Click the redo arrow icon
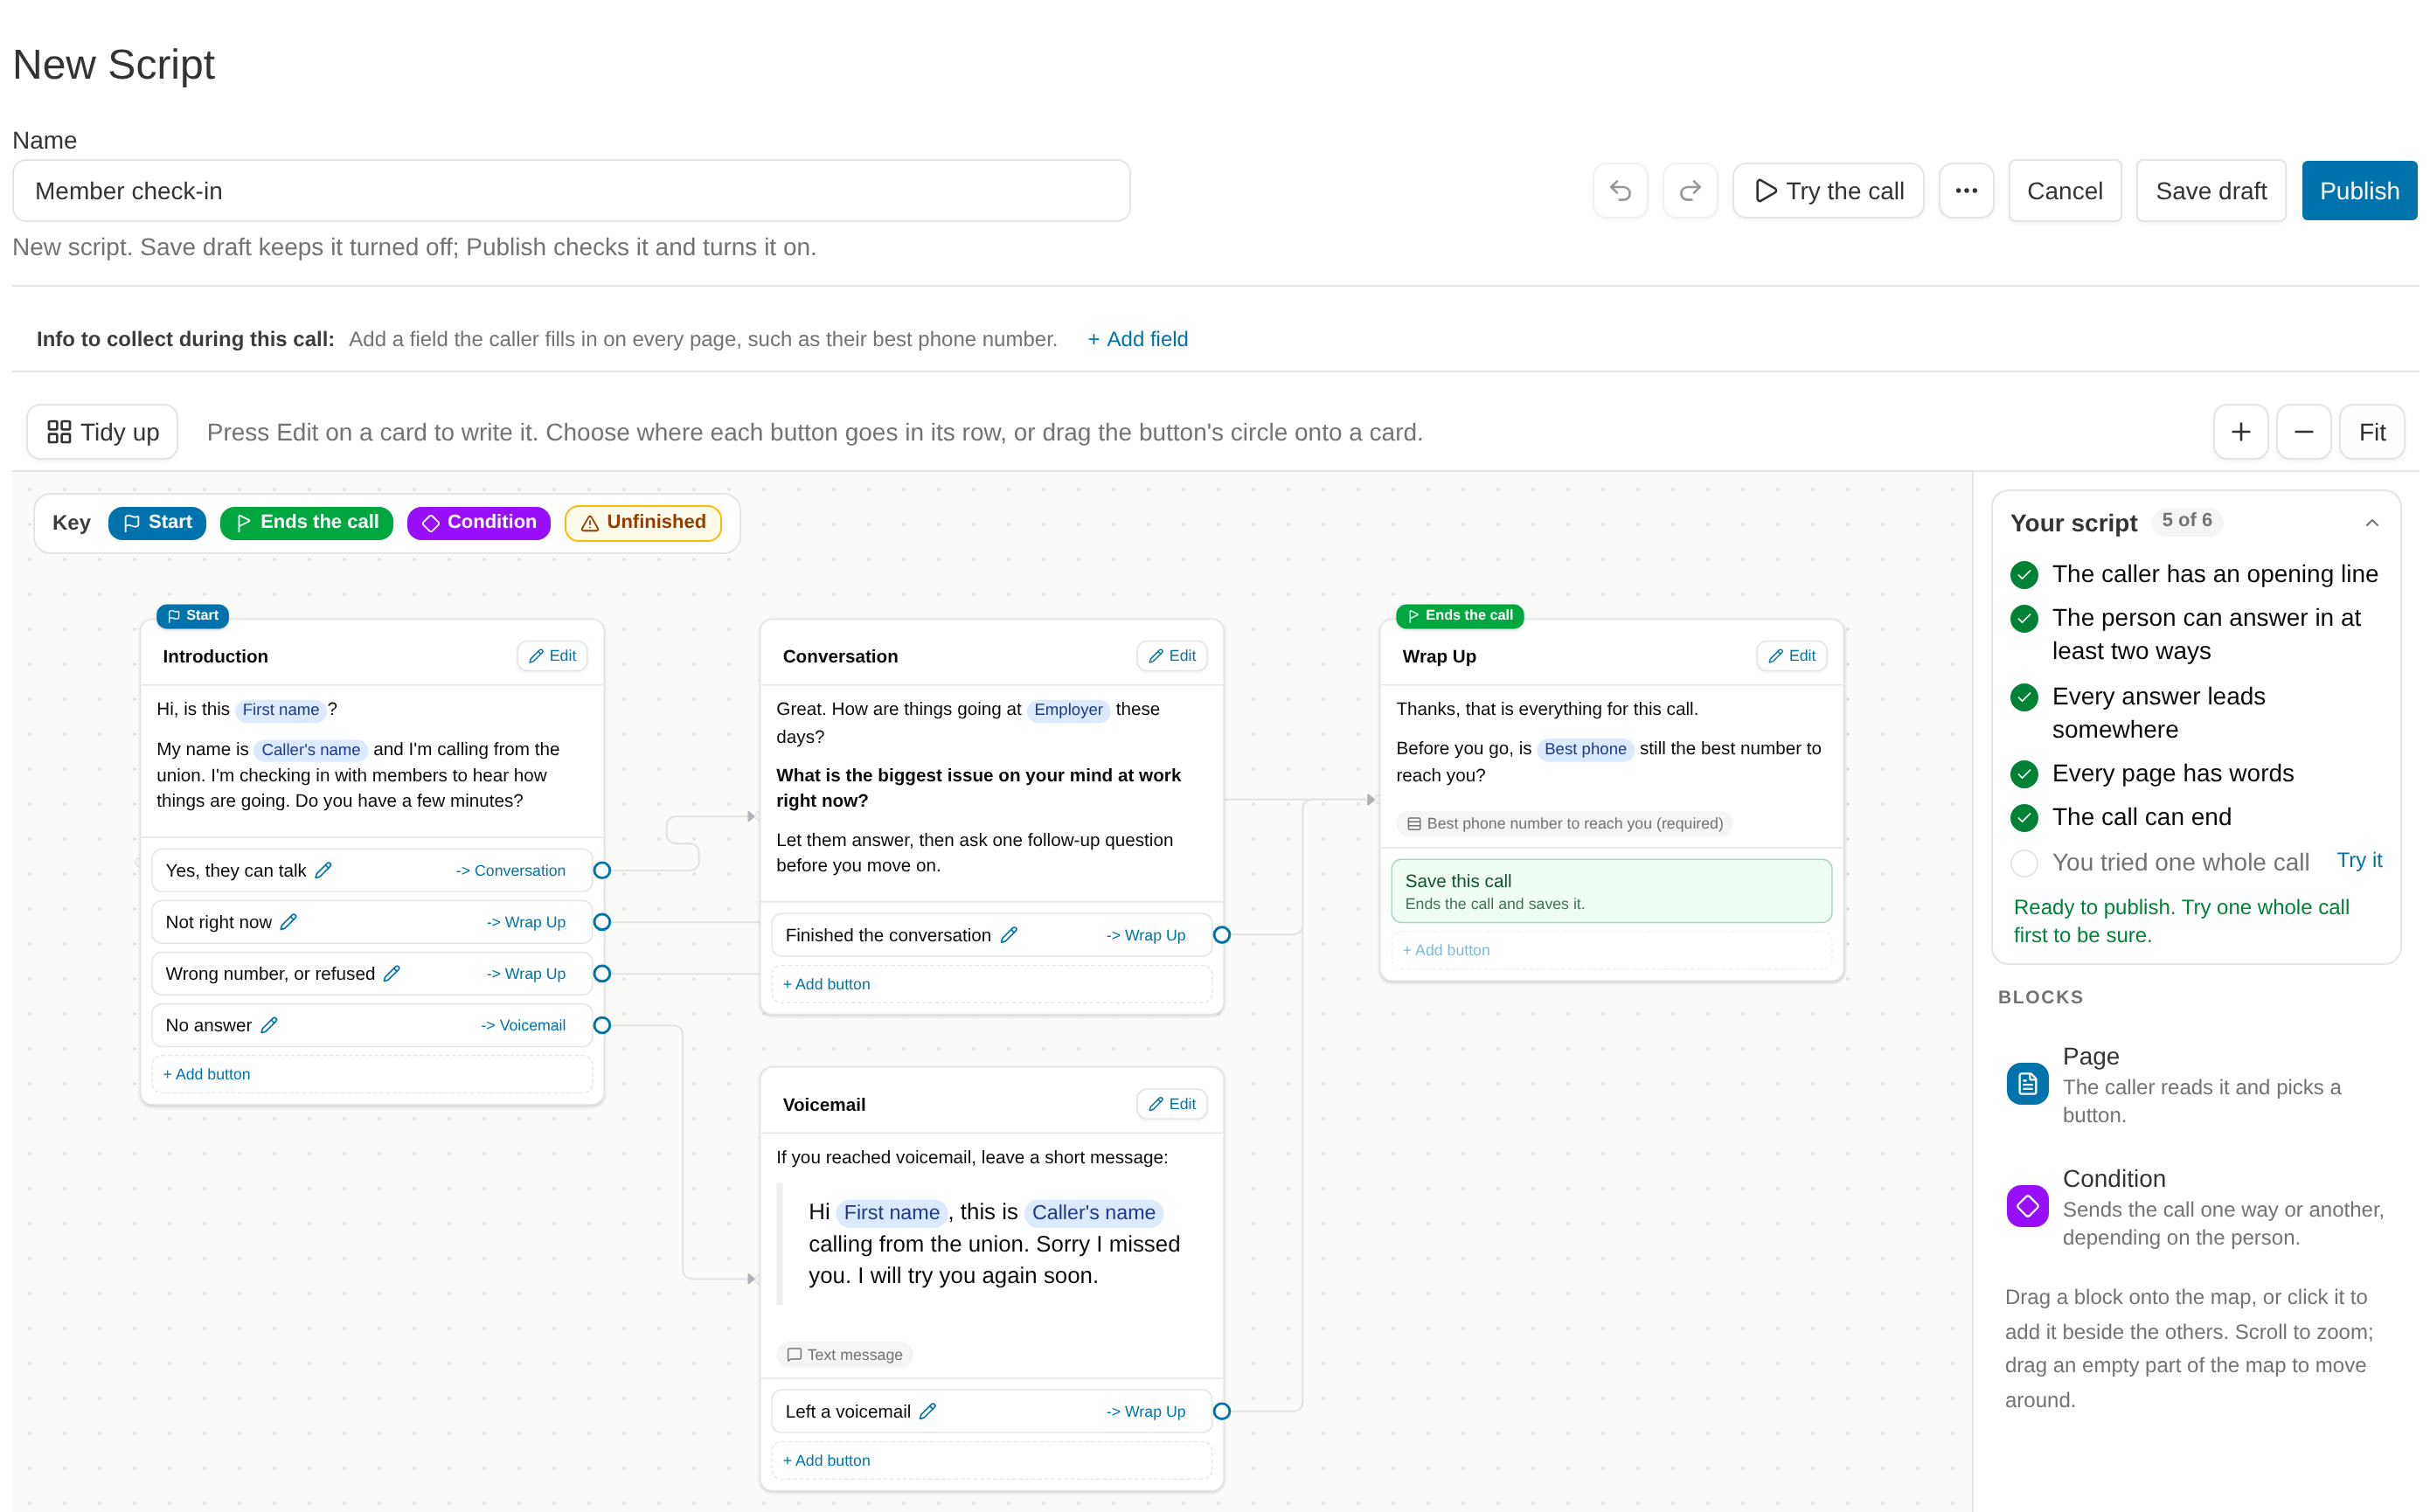The image size is (2430, 1512). 1690,190
